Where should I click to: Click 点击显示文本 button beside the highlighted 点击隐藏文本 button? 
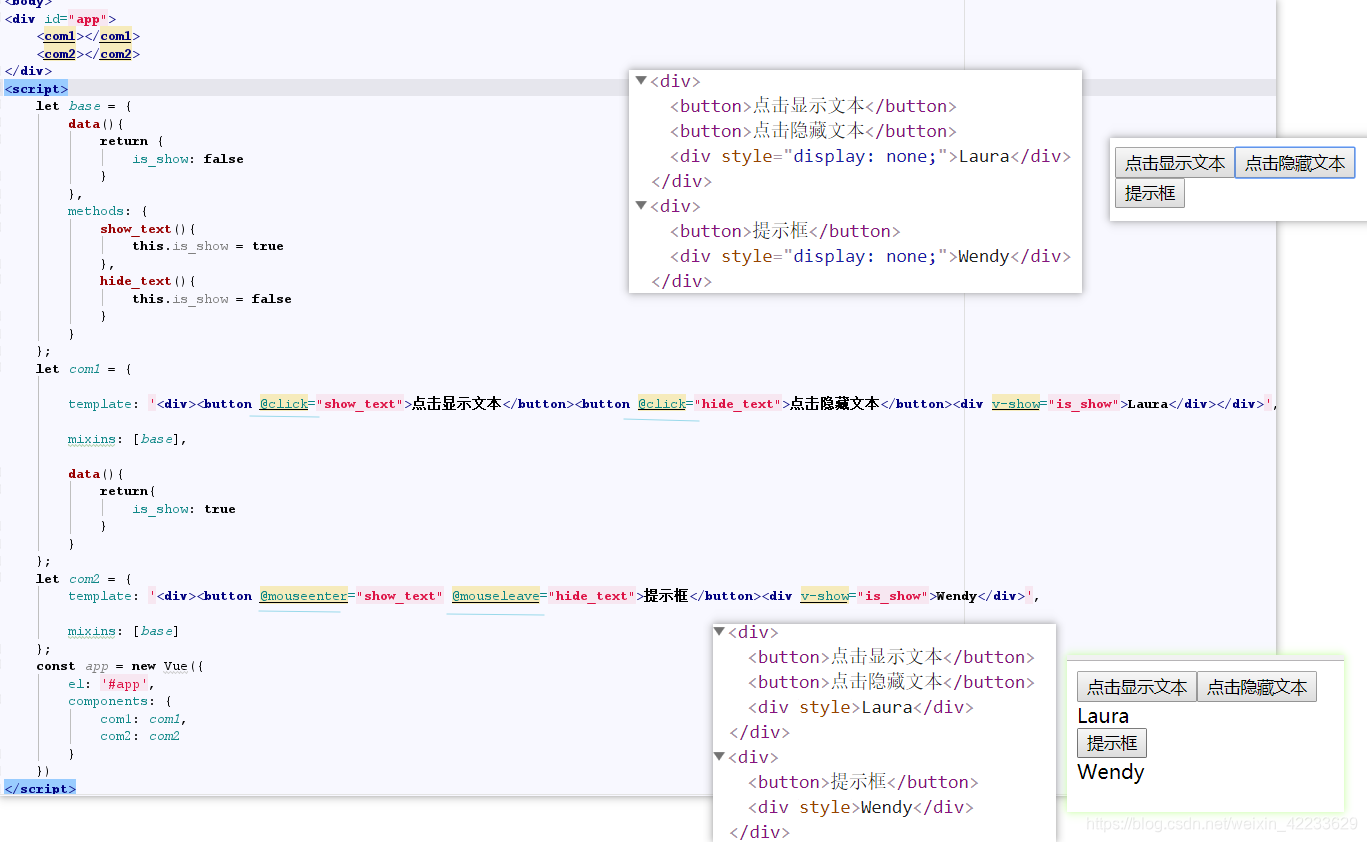point(1175,163)
